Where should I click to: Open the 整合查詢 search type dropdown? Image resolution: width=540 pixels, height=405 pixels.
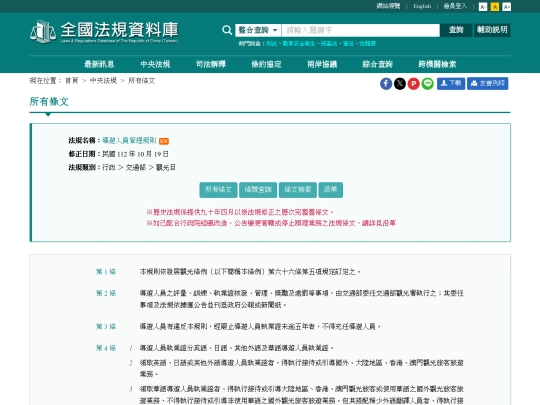258,30
